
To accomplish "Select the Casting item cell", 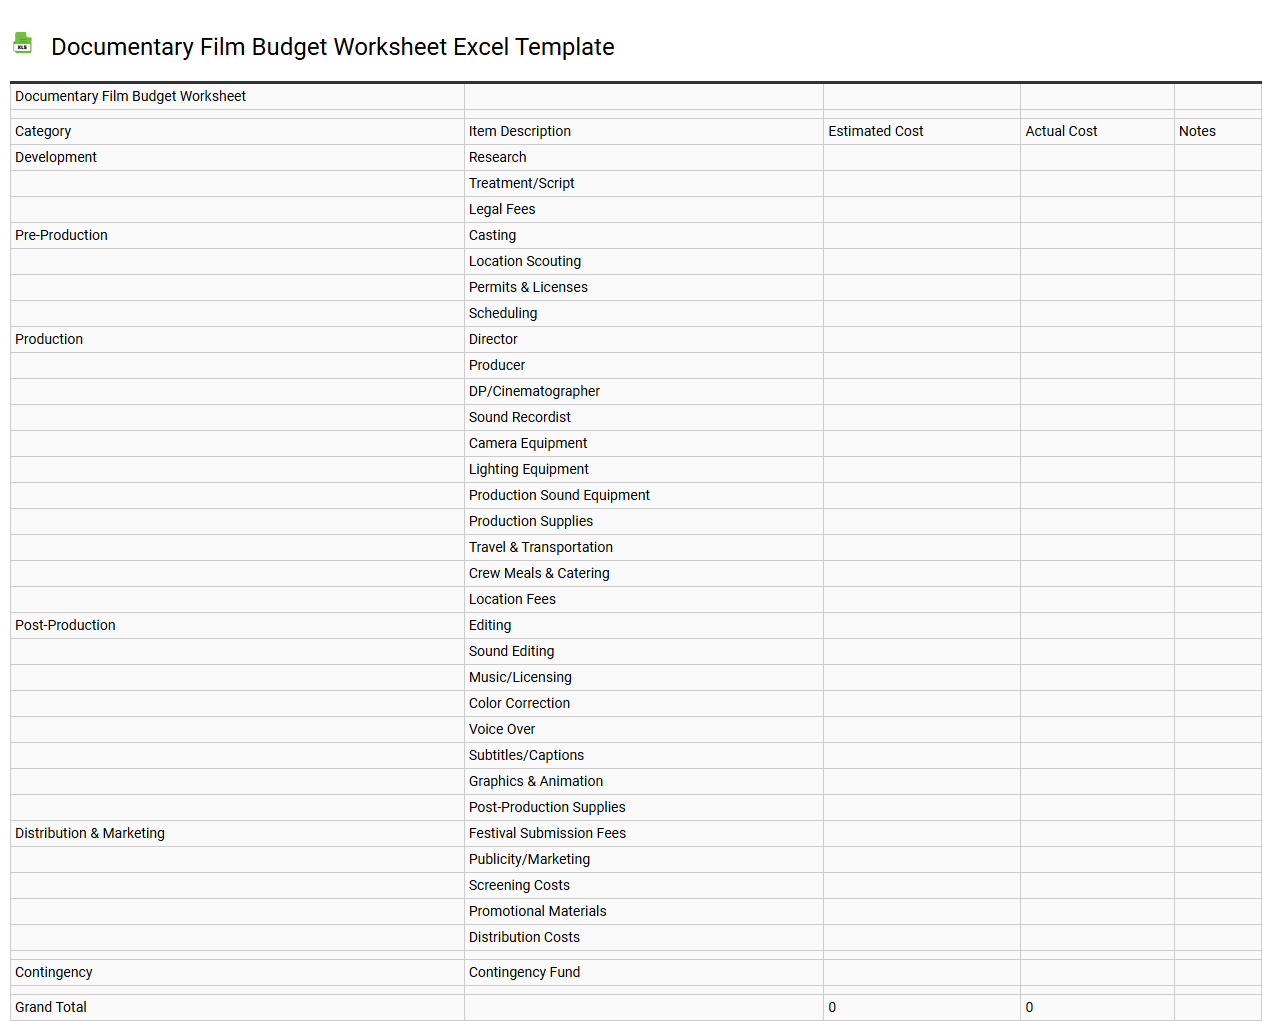I will coord(492,235).
